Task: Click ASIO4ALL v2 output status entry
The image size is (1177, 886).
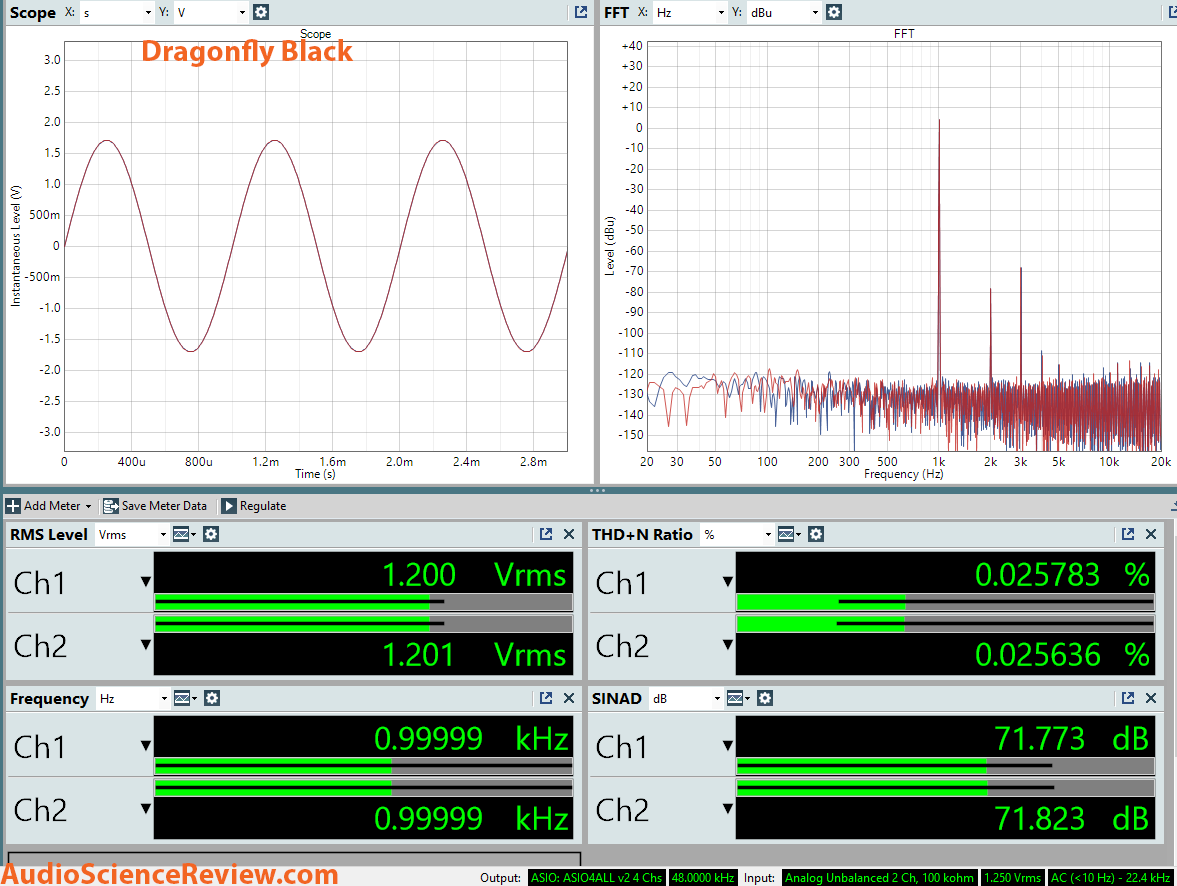Action: [597, 878]
